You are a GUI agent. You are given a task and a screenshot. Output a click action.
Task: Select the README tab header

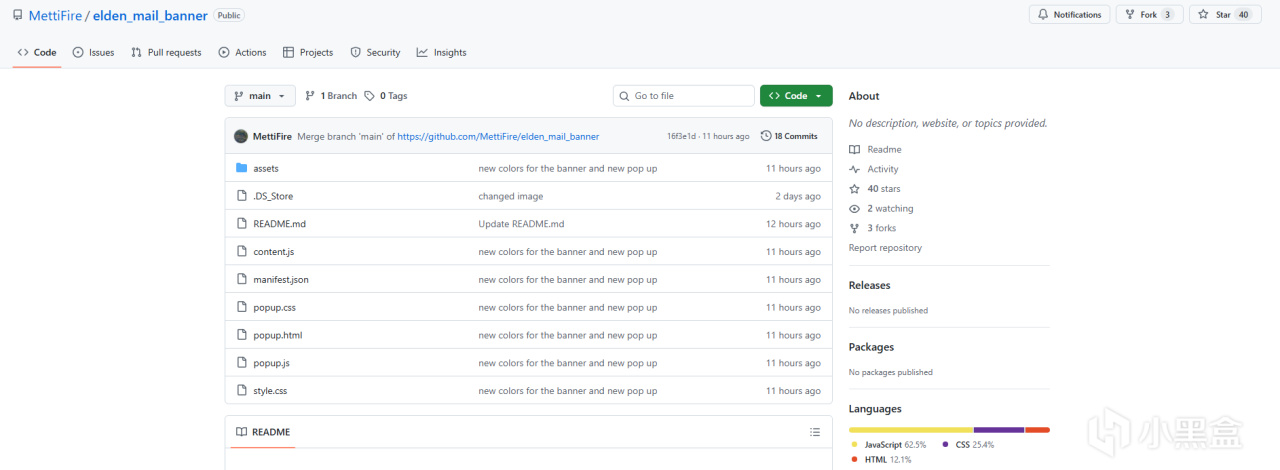click(x=263, y=432)
